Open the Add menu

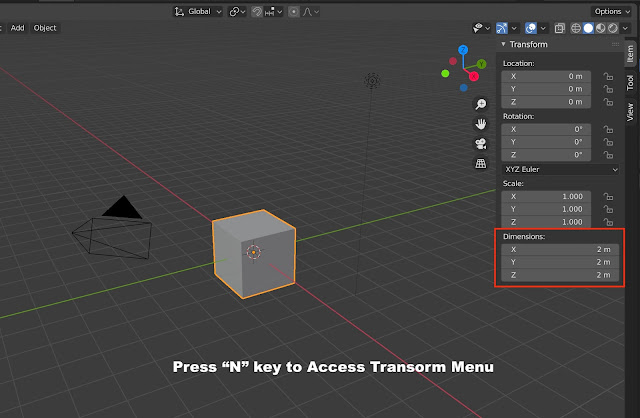(18, 28)
